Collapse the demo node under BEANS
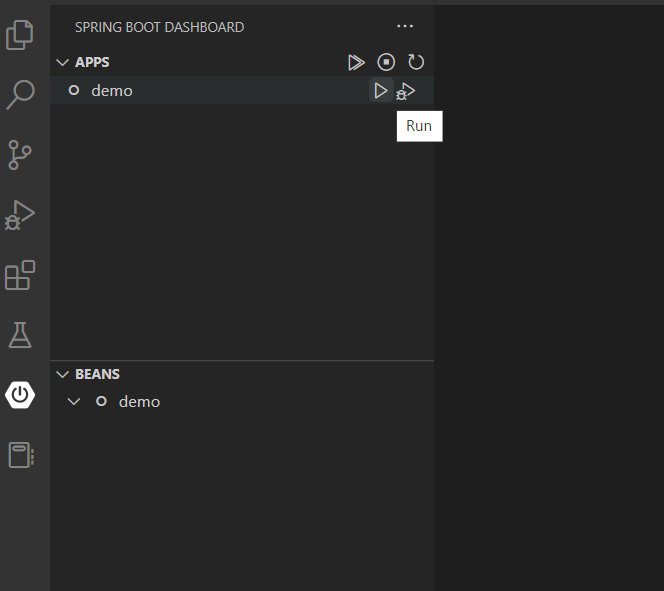This screenshot has width=664, height=591. tap(73, 402)
